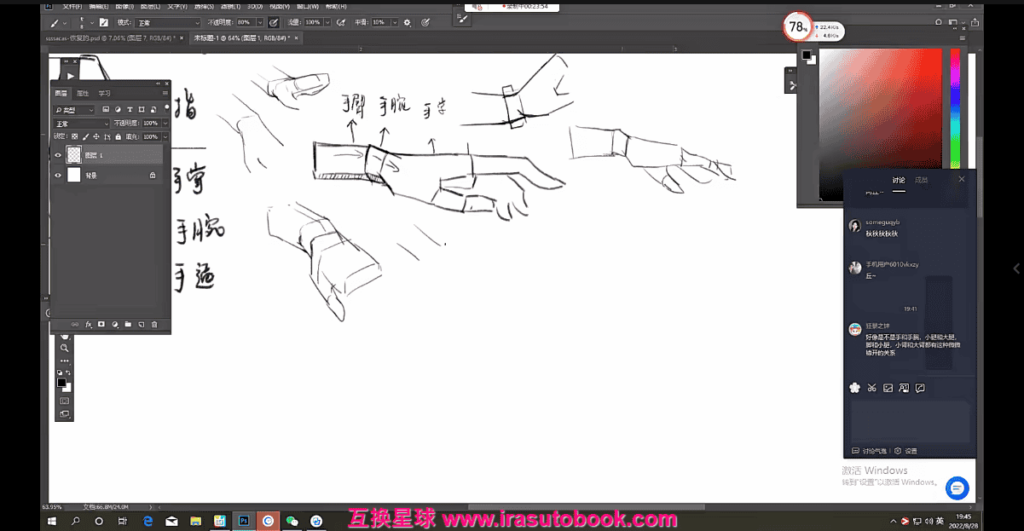
Task: Add a layer mask
Action: 101,324
